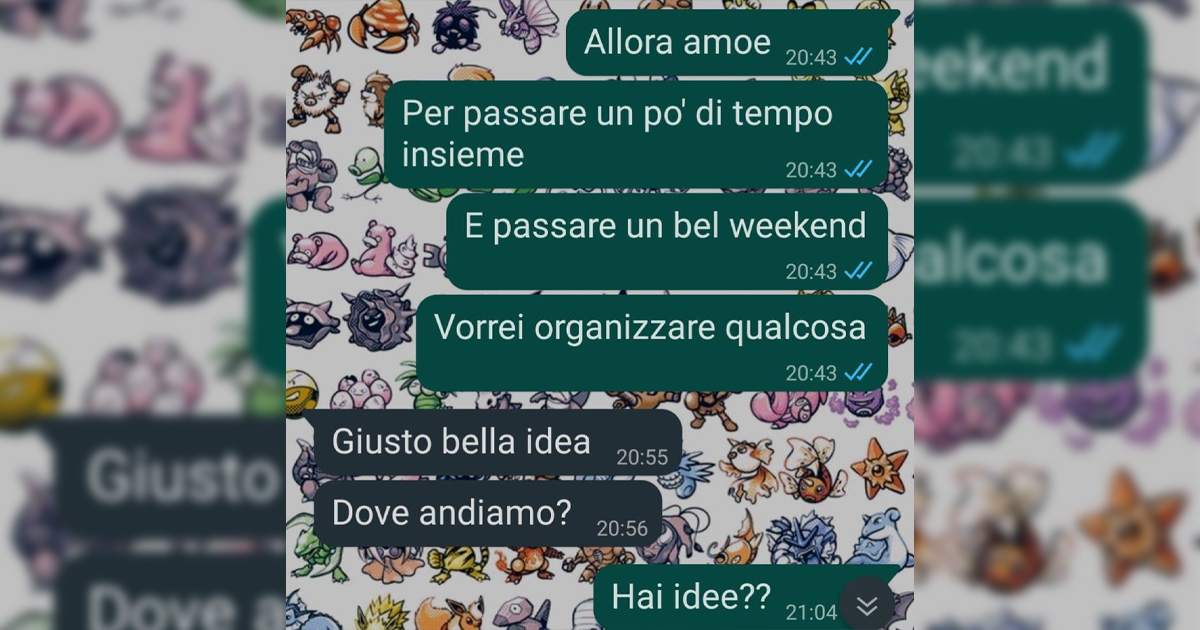Viewport: 1200px width, 630px height.
Task: Click the 21:04 timestamp on "Hai idee??"
Action: tap(811, 612)
